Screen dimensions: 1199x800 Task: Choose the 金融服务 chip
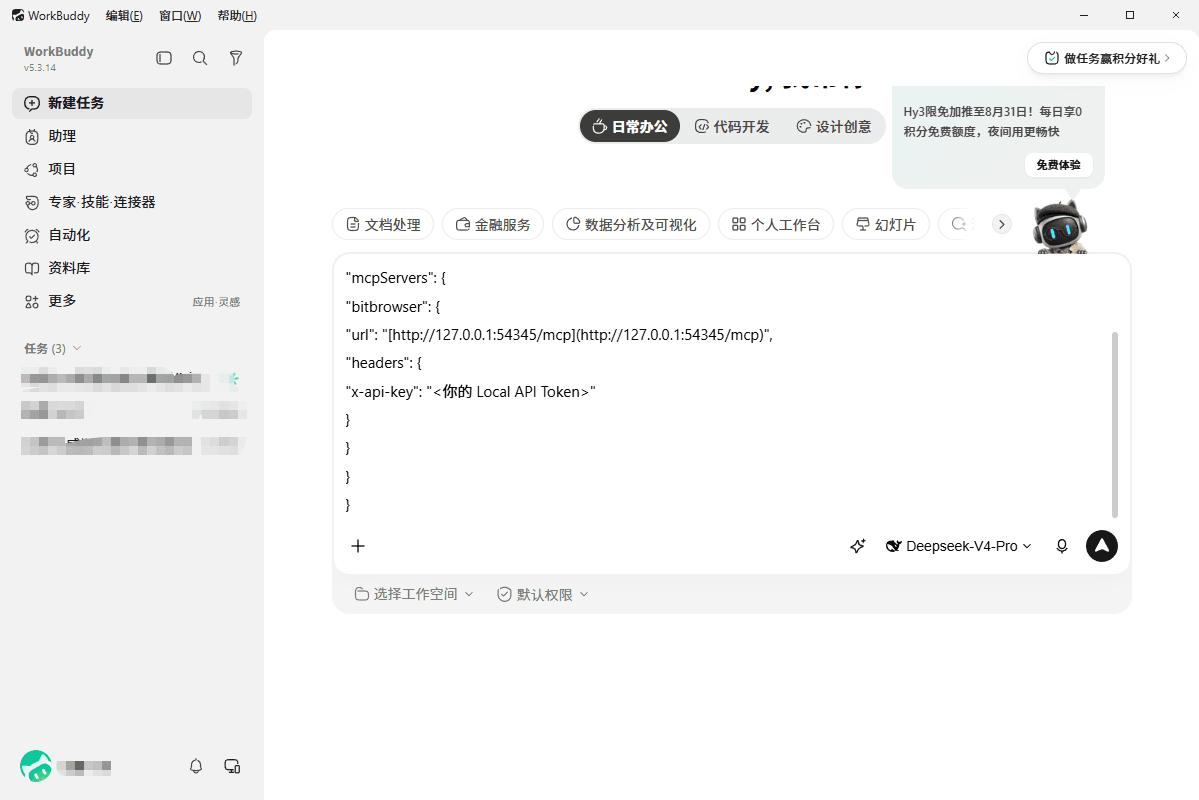click(493, 224)
